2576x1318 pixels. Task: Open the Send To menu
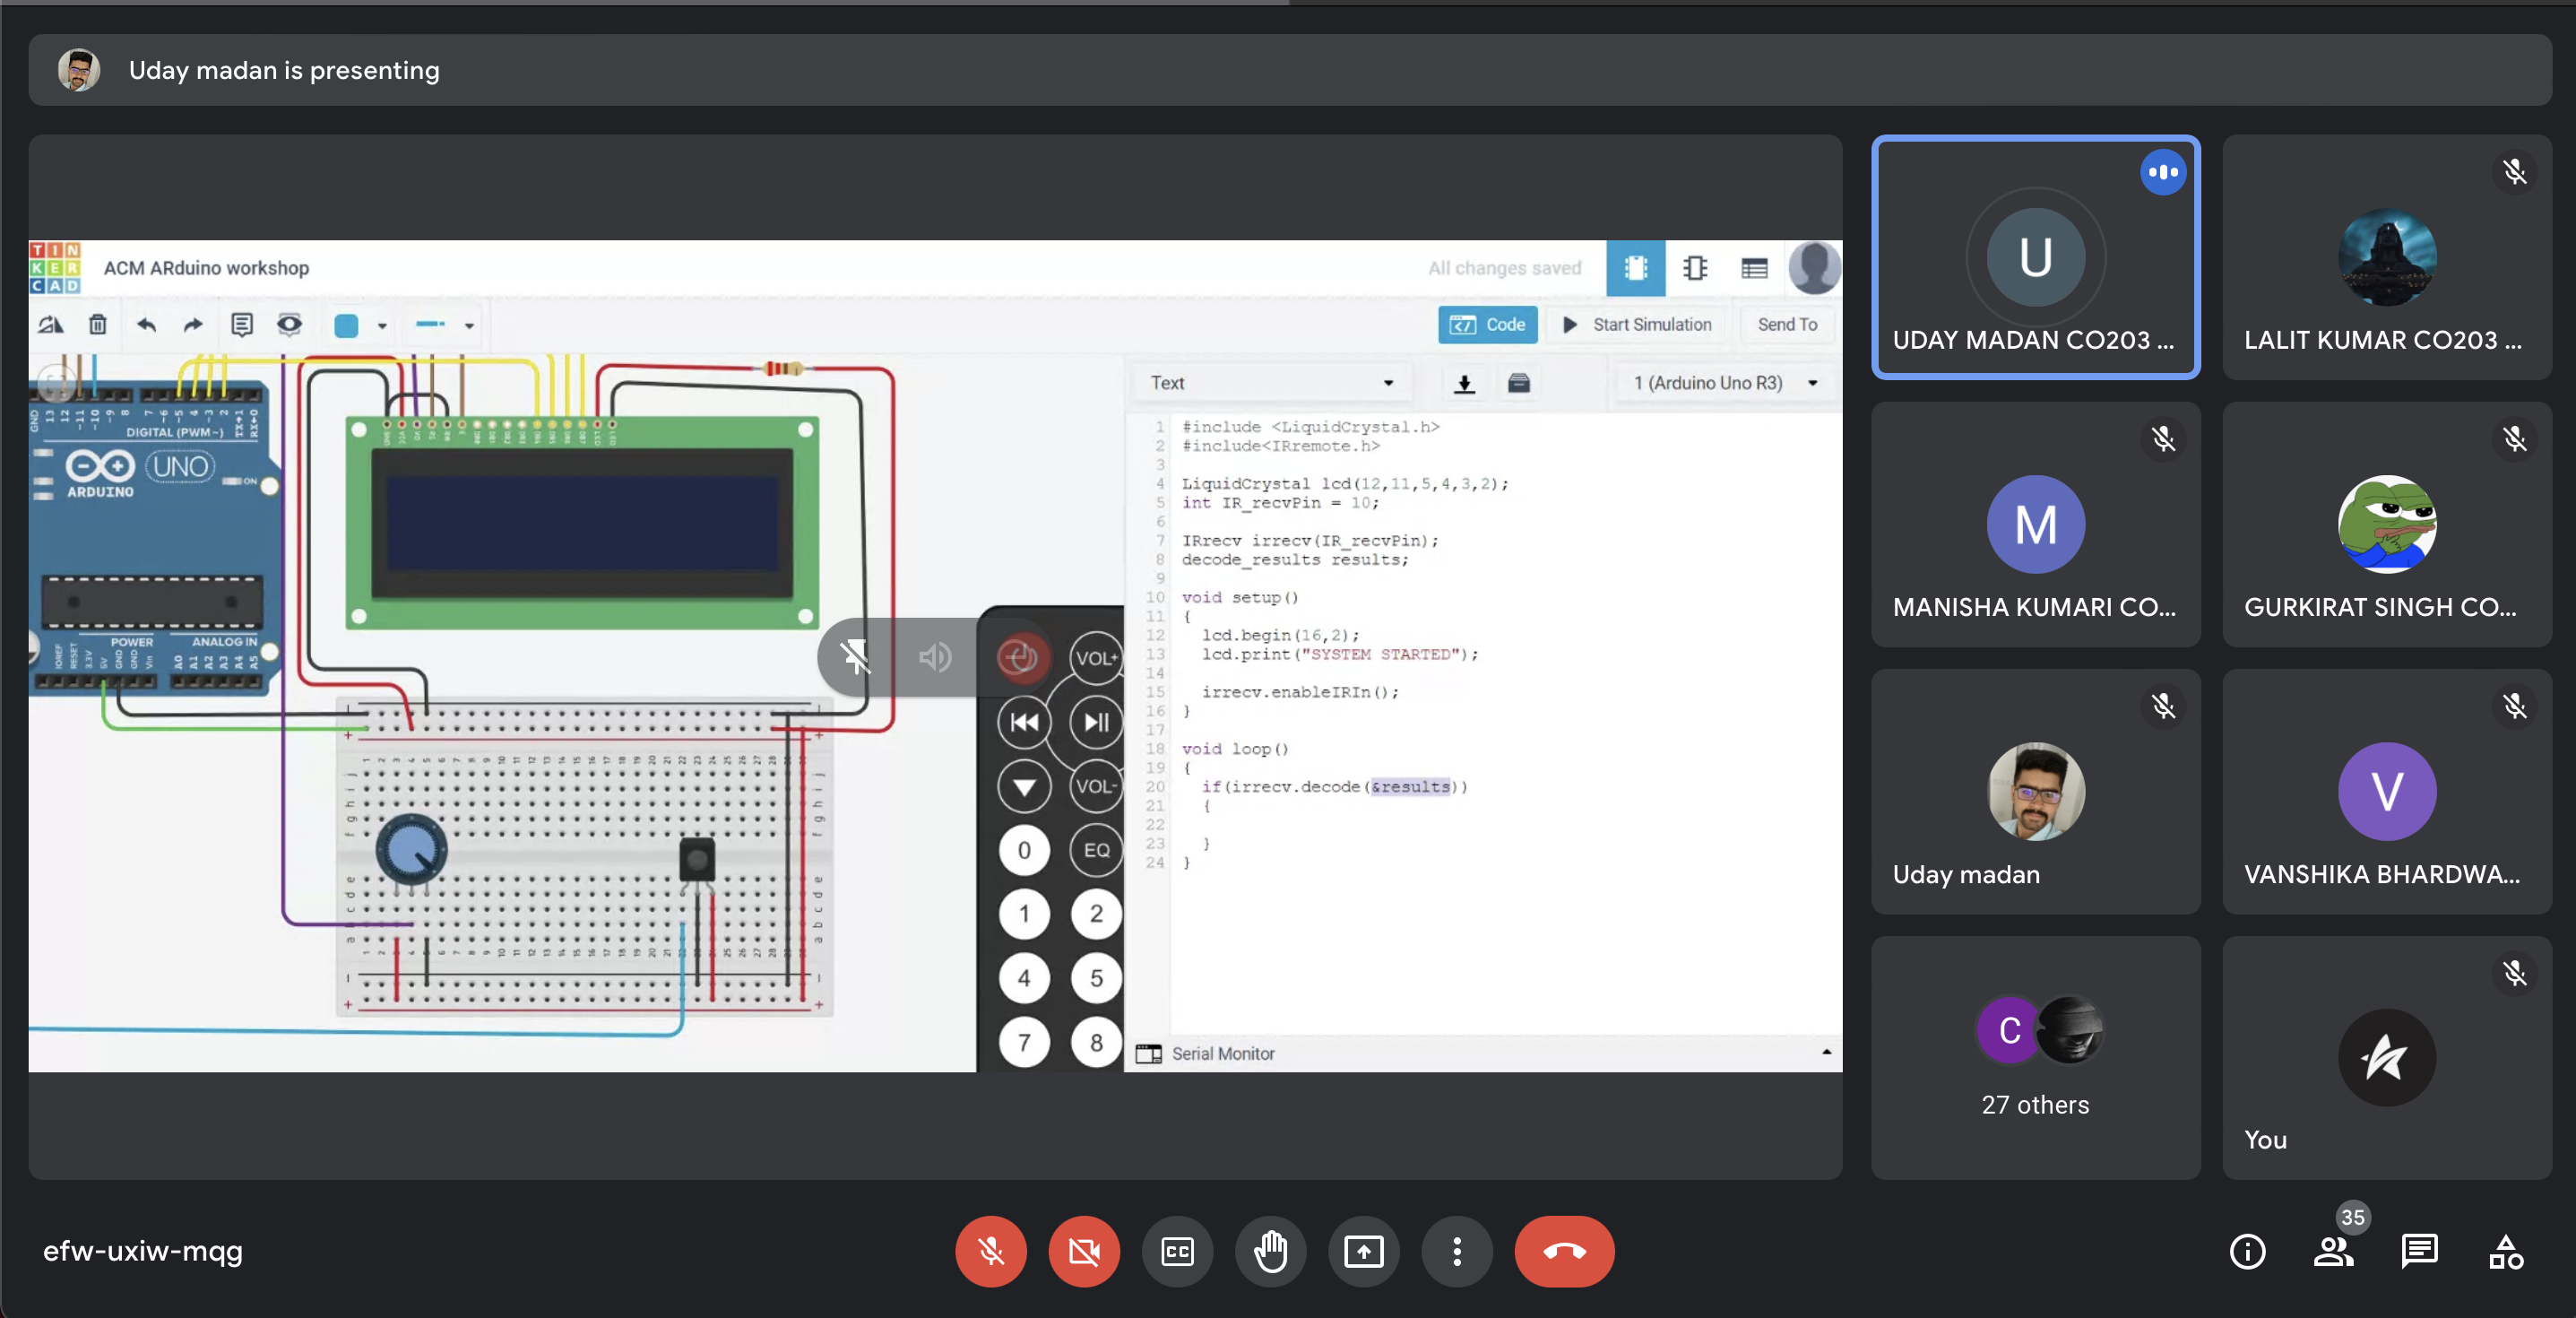[1787, 324]
